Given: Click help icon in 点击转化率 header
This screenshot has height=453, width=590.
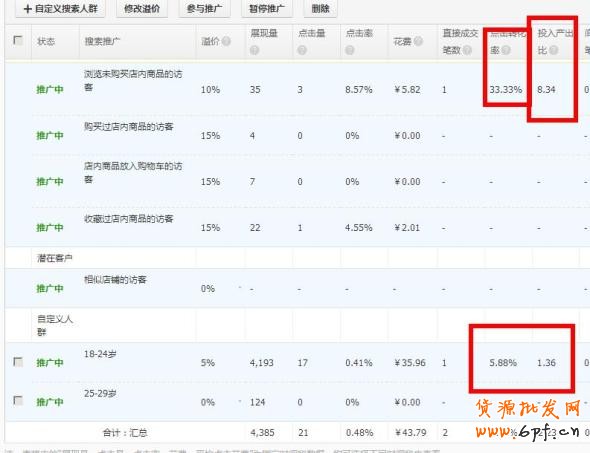Looking at the screenshot, I should (506, 50).
